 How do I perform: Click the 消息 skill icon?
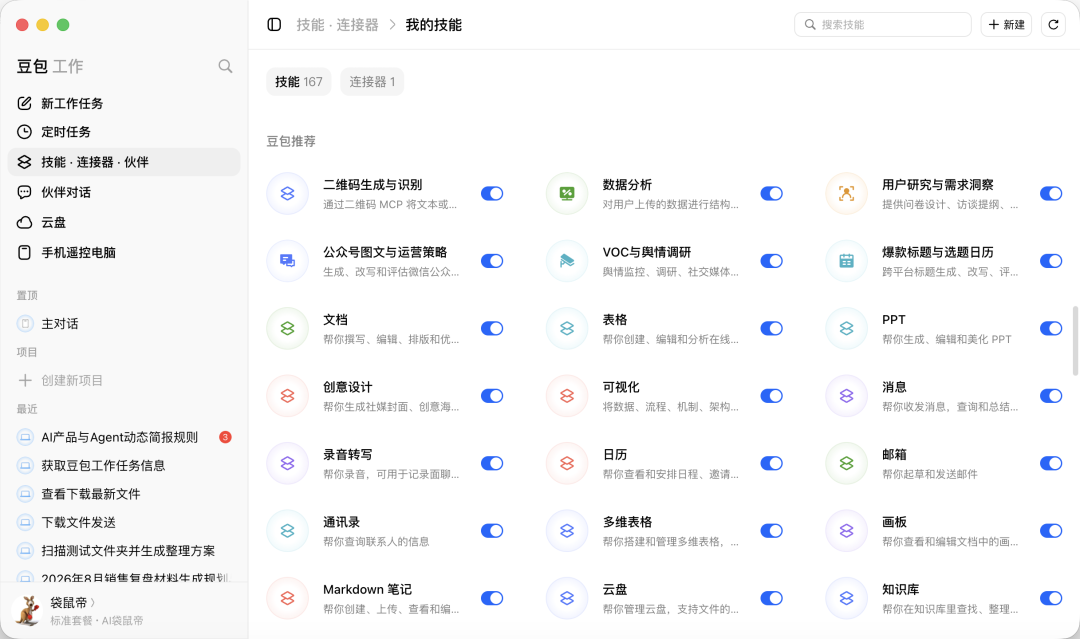(847, 396)
